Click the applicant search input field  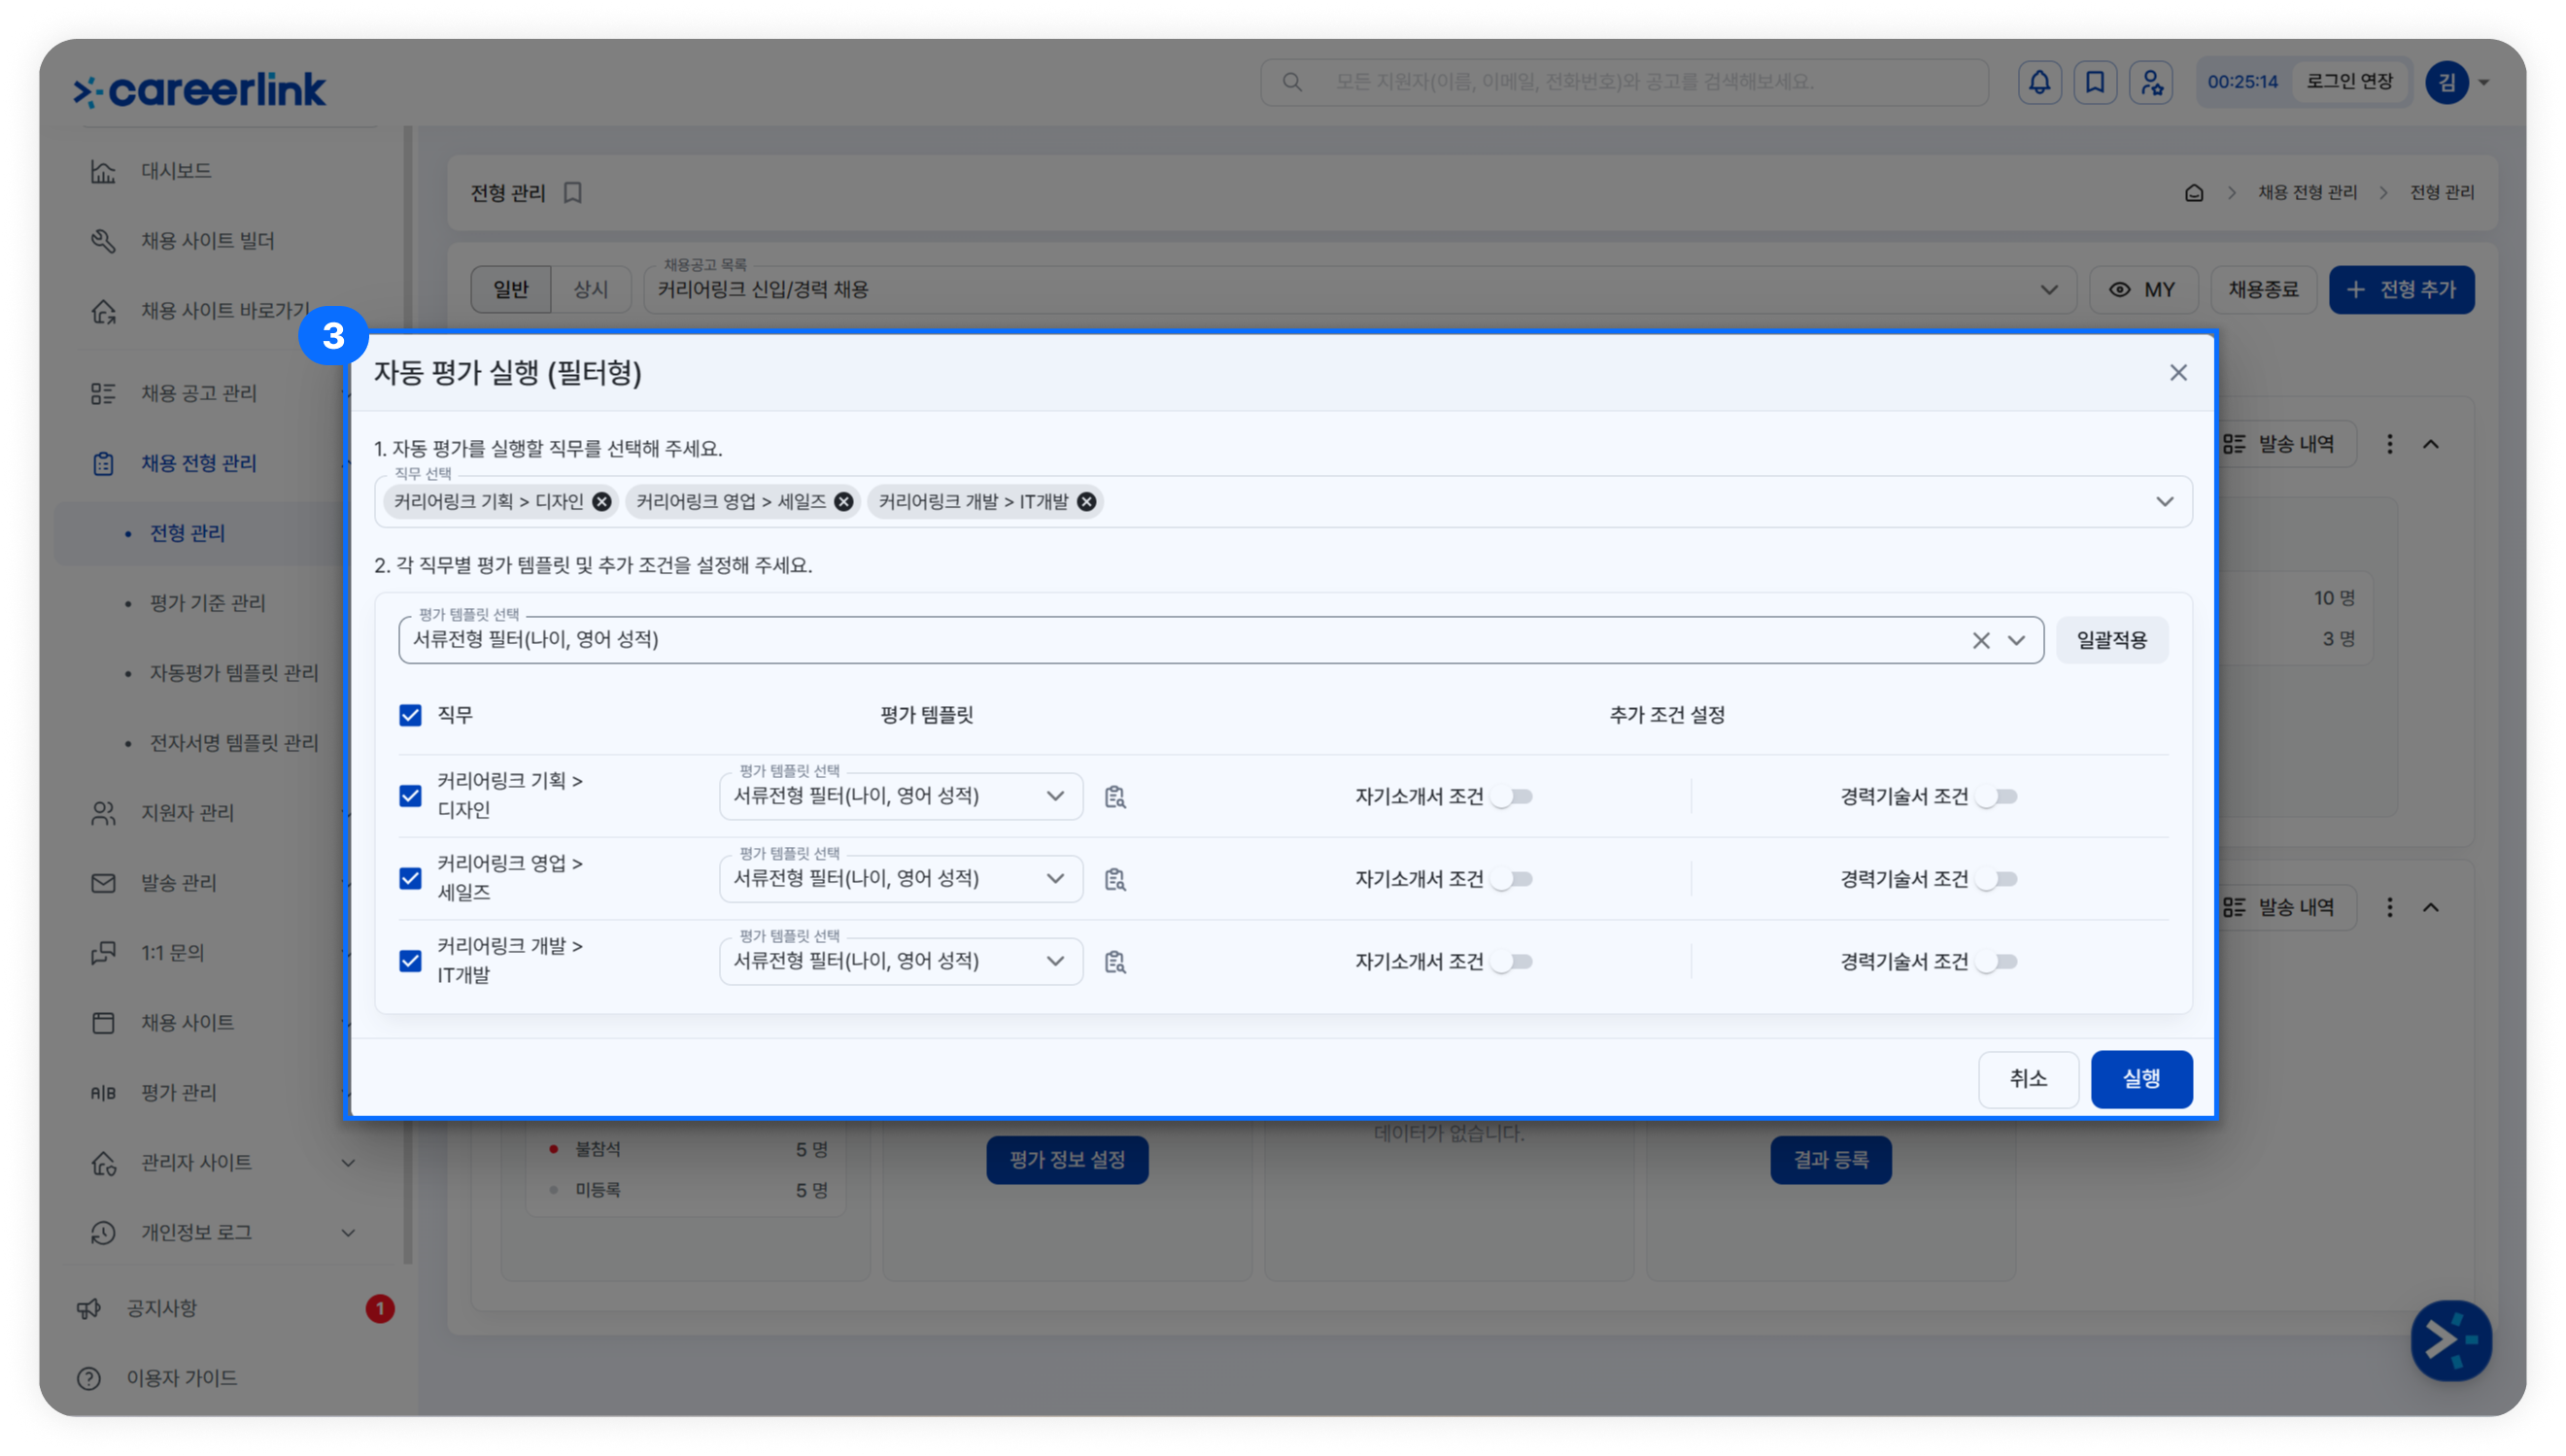coord(1624,82)
